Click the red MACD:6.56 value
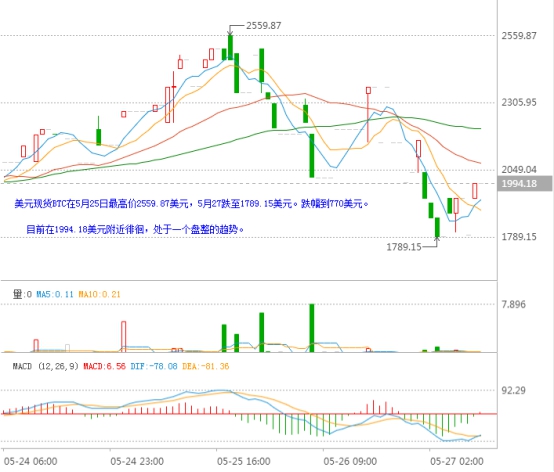This screenshot has width=554, height=472. 104,366
